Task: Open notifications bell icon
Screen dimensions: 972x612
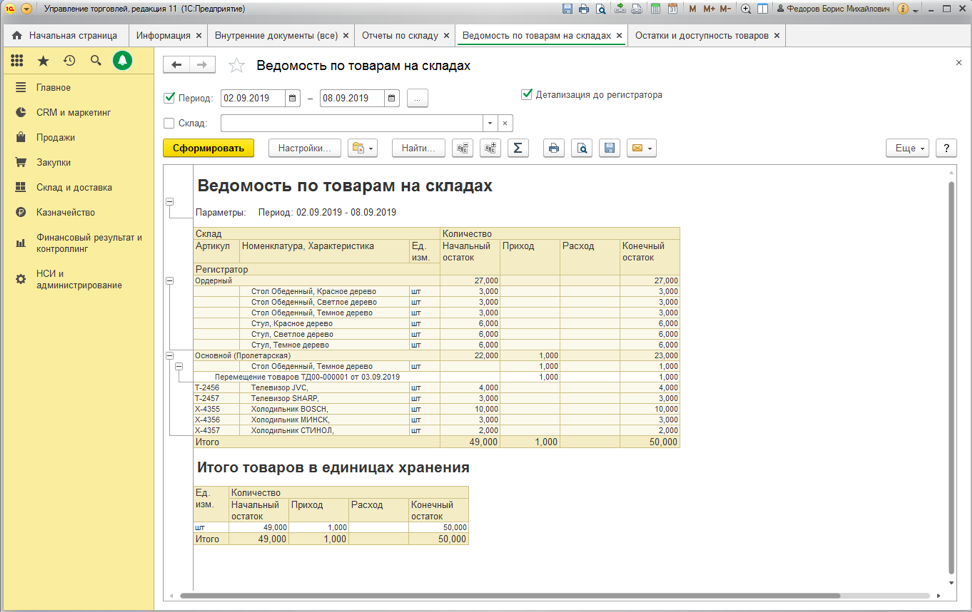Action: (123, 60)
